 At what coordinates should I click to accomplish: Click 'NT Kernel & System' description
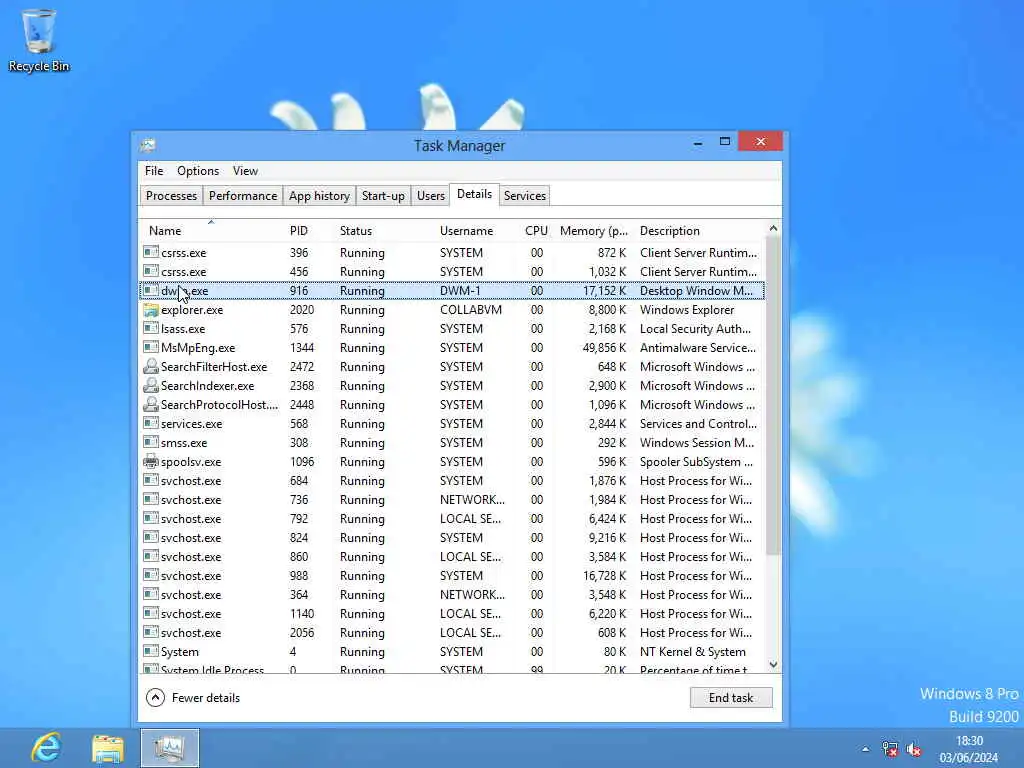pos(693,651)
